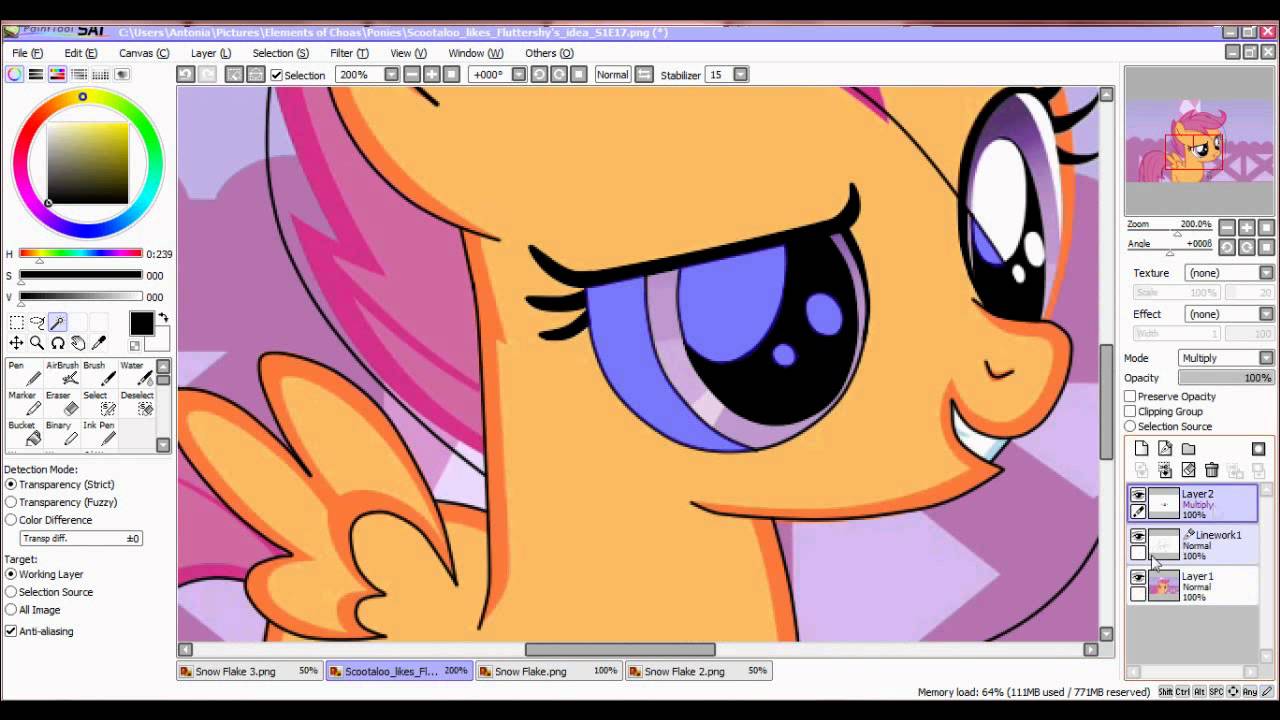Image resolution: width=1280 pixels, height=720 pixels.
Task: Select the Eraser tool
Action: click(x=62, y=404)
